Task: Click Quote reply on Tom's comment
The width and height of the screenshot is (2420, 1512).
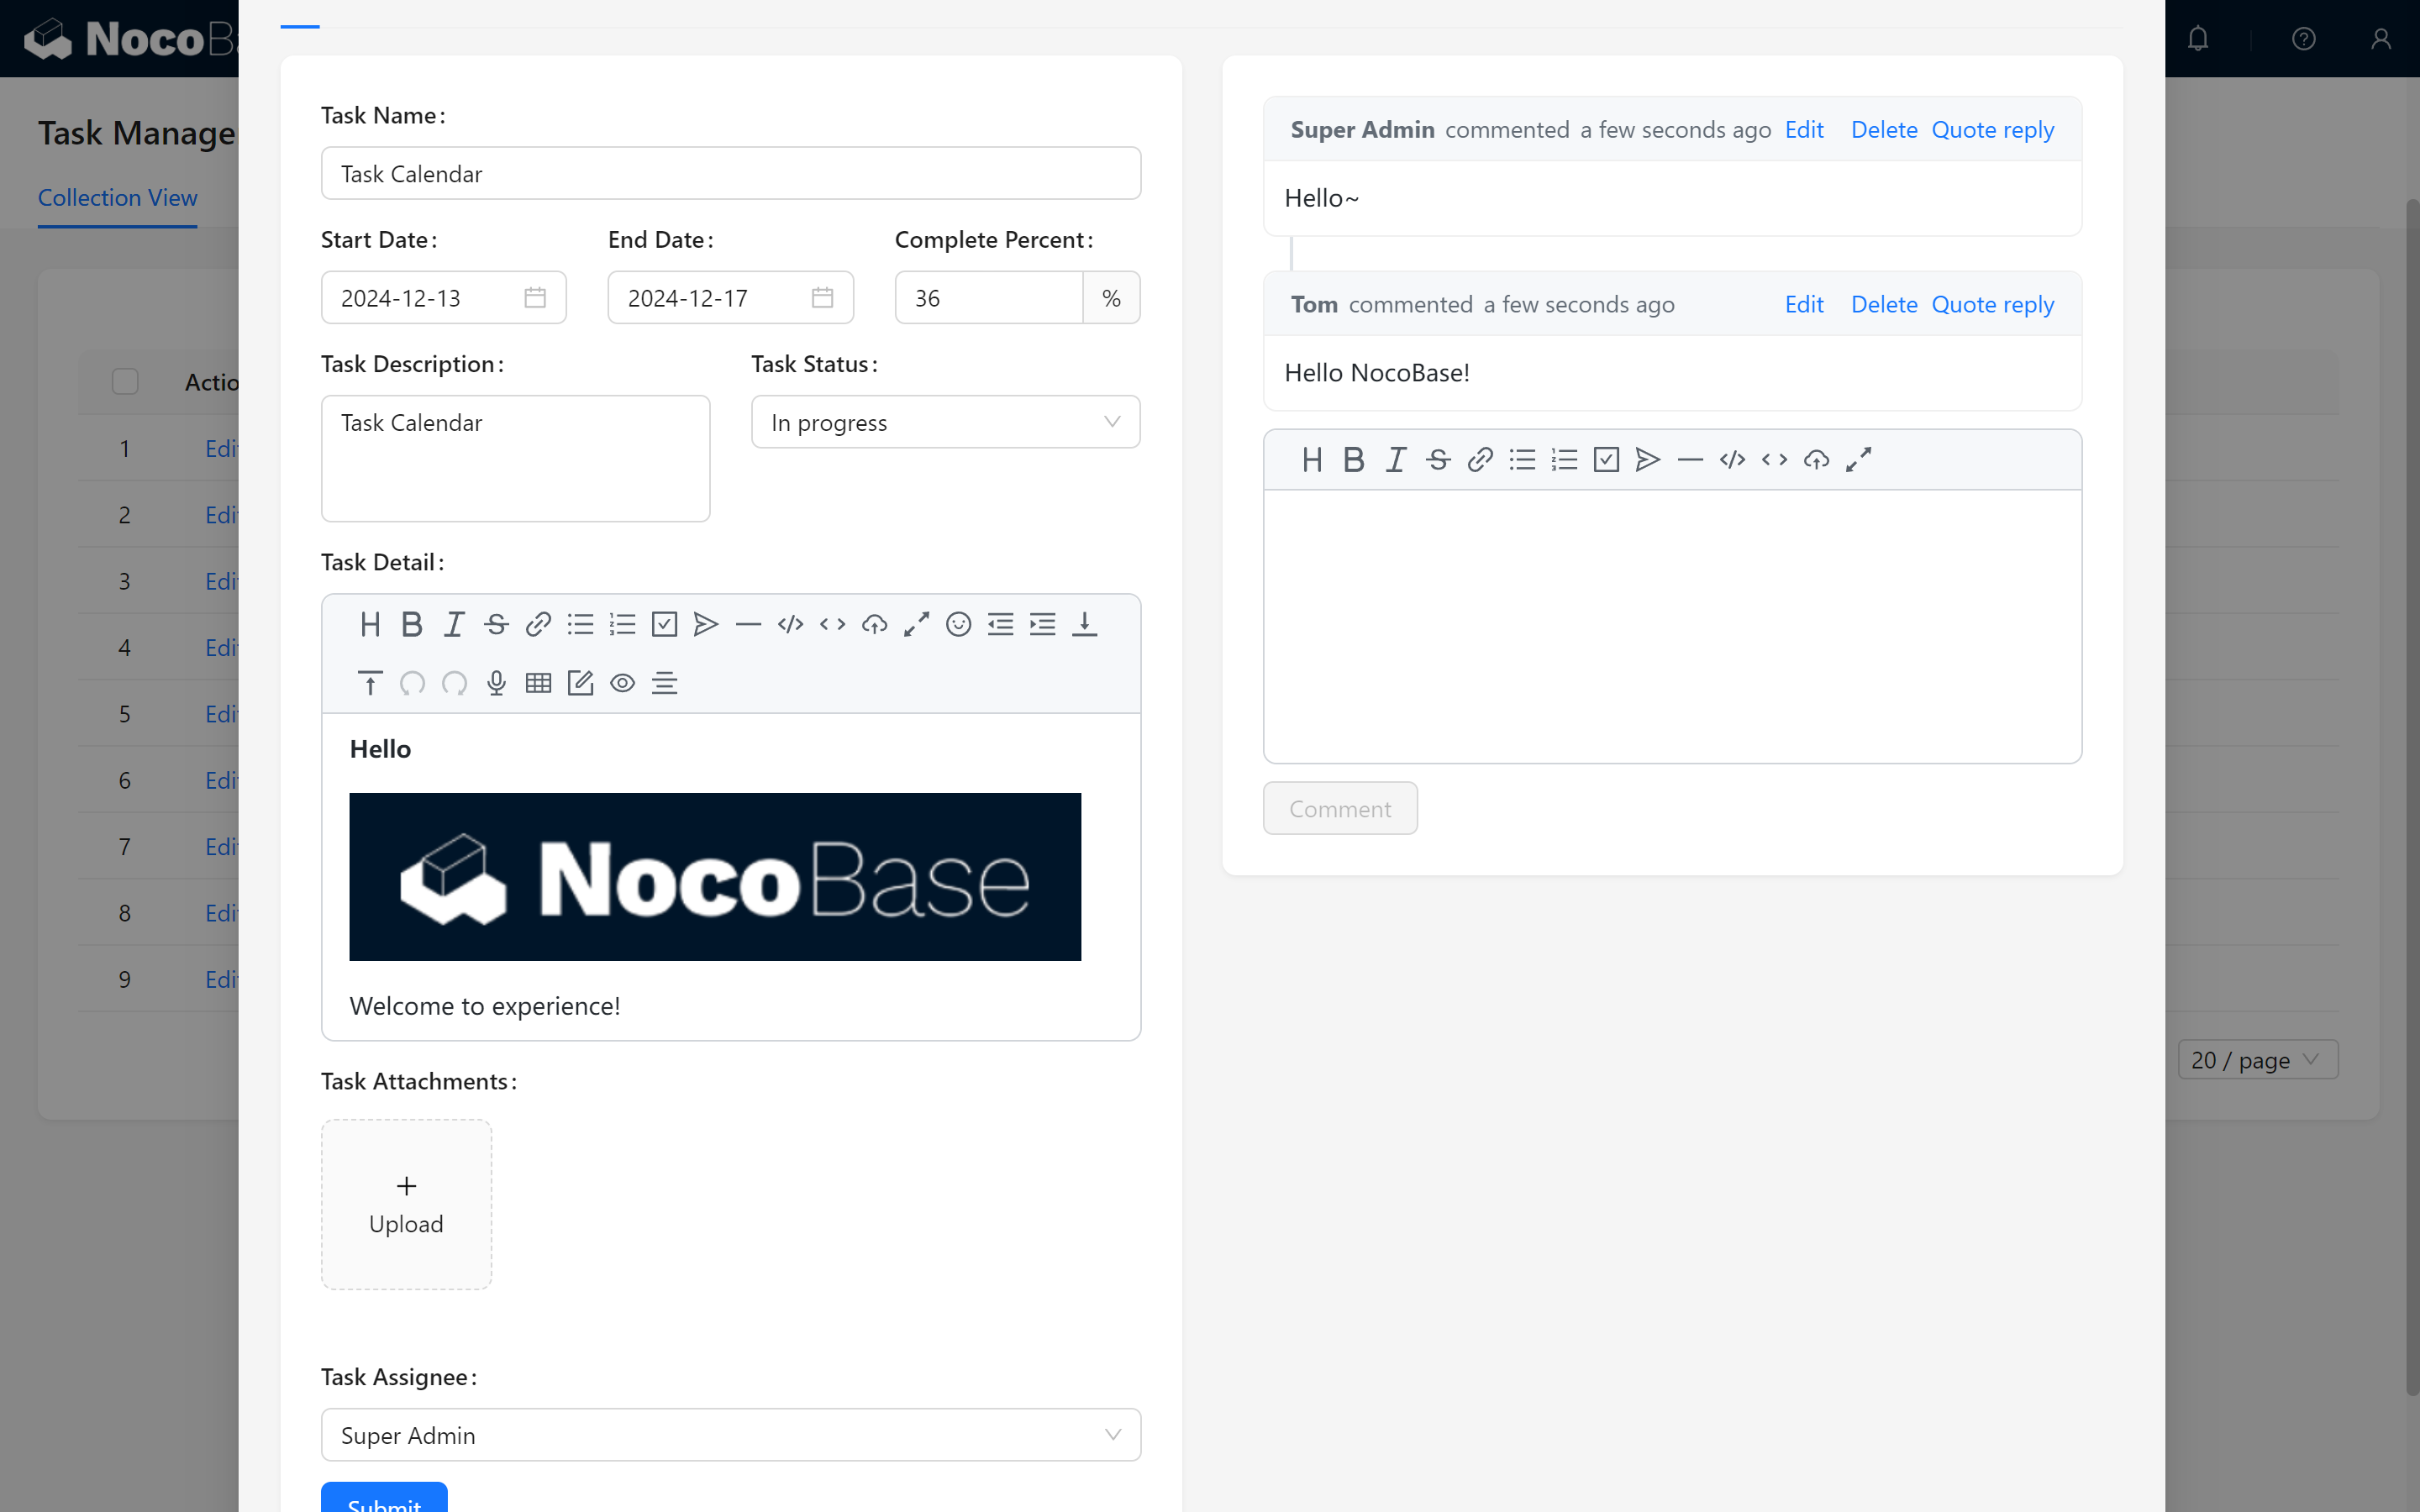Action: (1992, 305)
